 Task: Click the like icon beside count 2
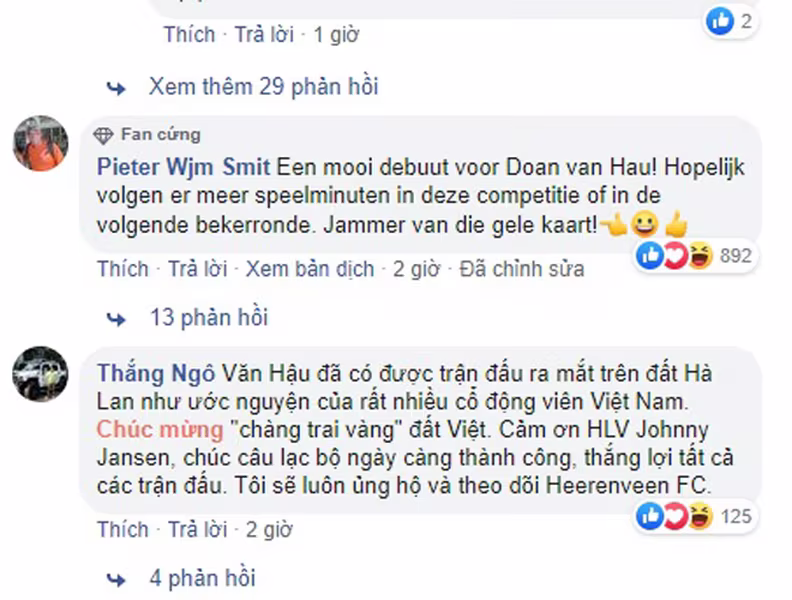coord(720,21)
